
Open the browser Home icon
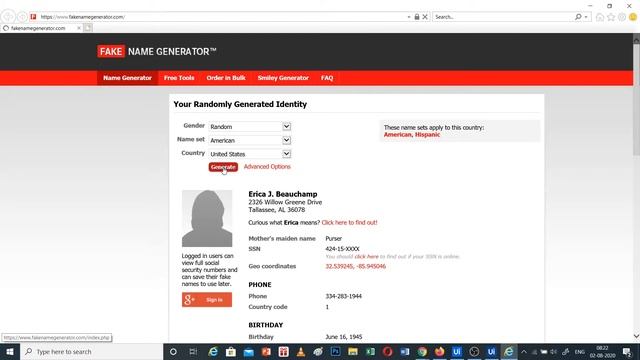coord(600,17)
